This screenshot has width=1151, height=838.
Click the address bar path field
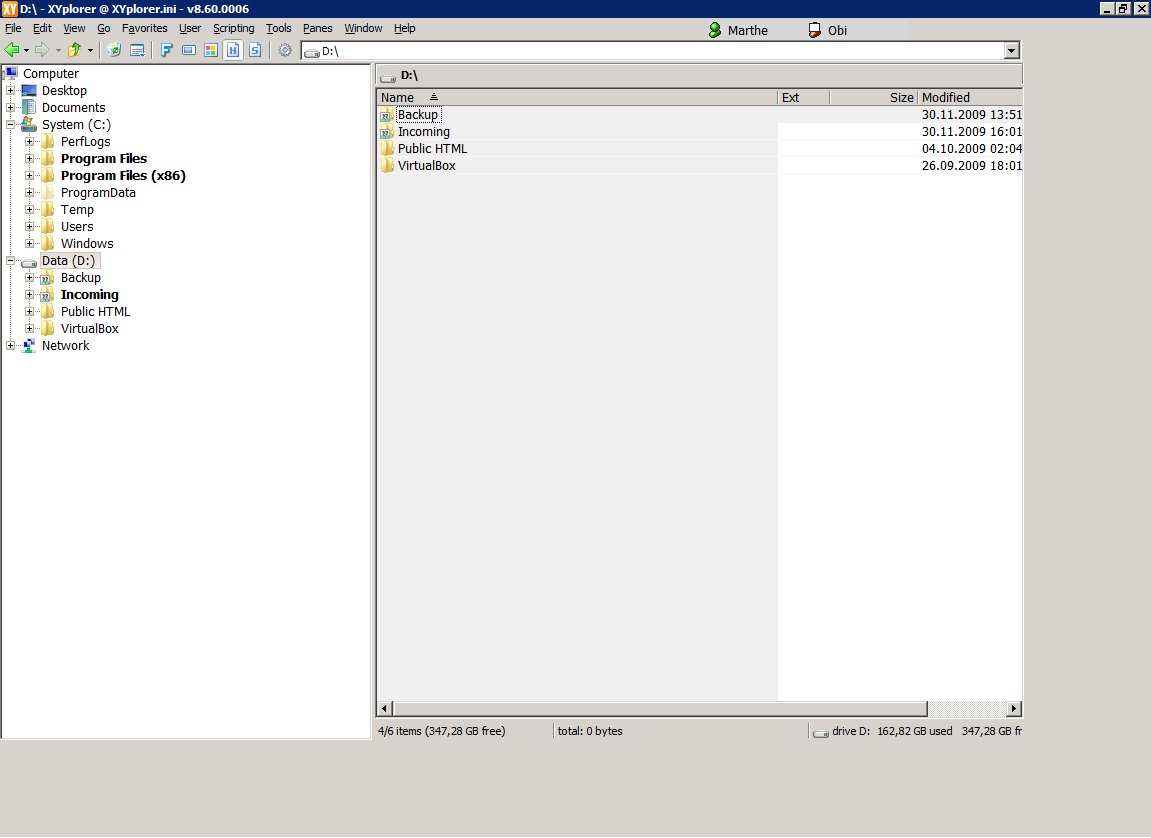tap(653, 51)
